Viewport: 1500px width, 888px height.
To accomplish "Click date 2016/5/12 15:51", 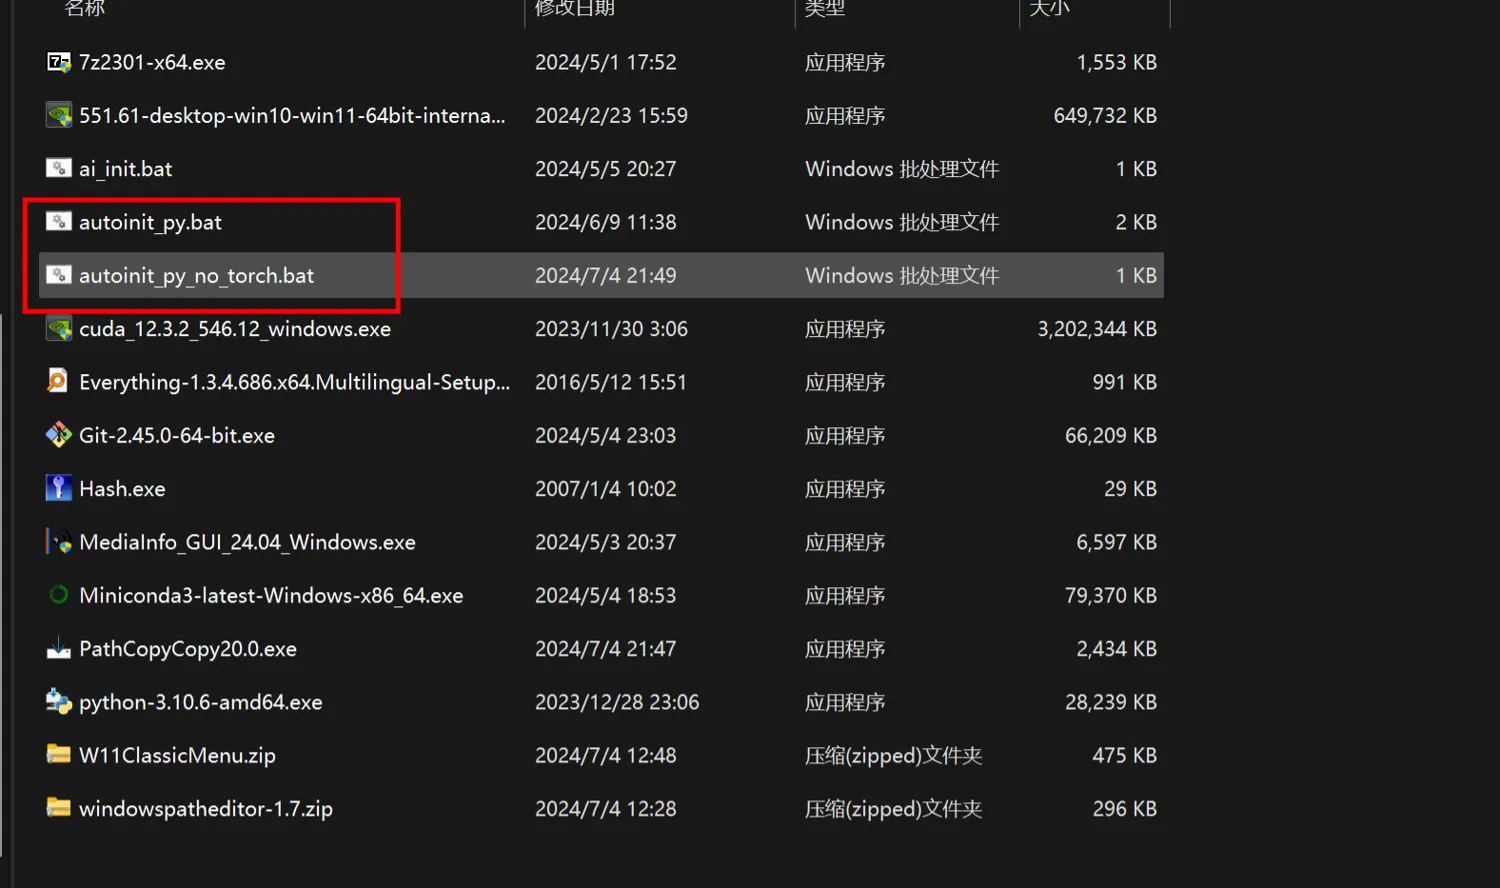I will pos(611,382).
